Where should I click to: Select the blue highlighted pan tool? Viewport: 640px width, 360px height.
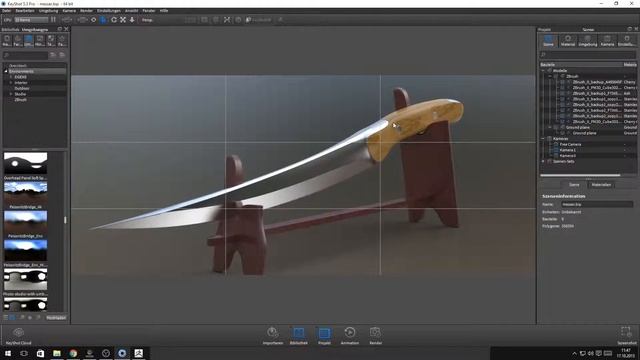click(103, 20)
